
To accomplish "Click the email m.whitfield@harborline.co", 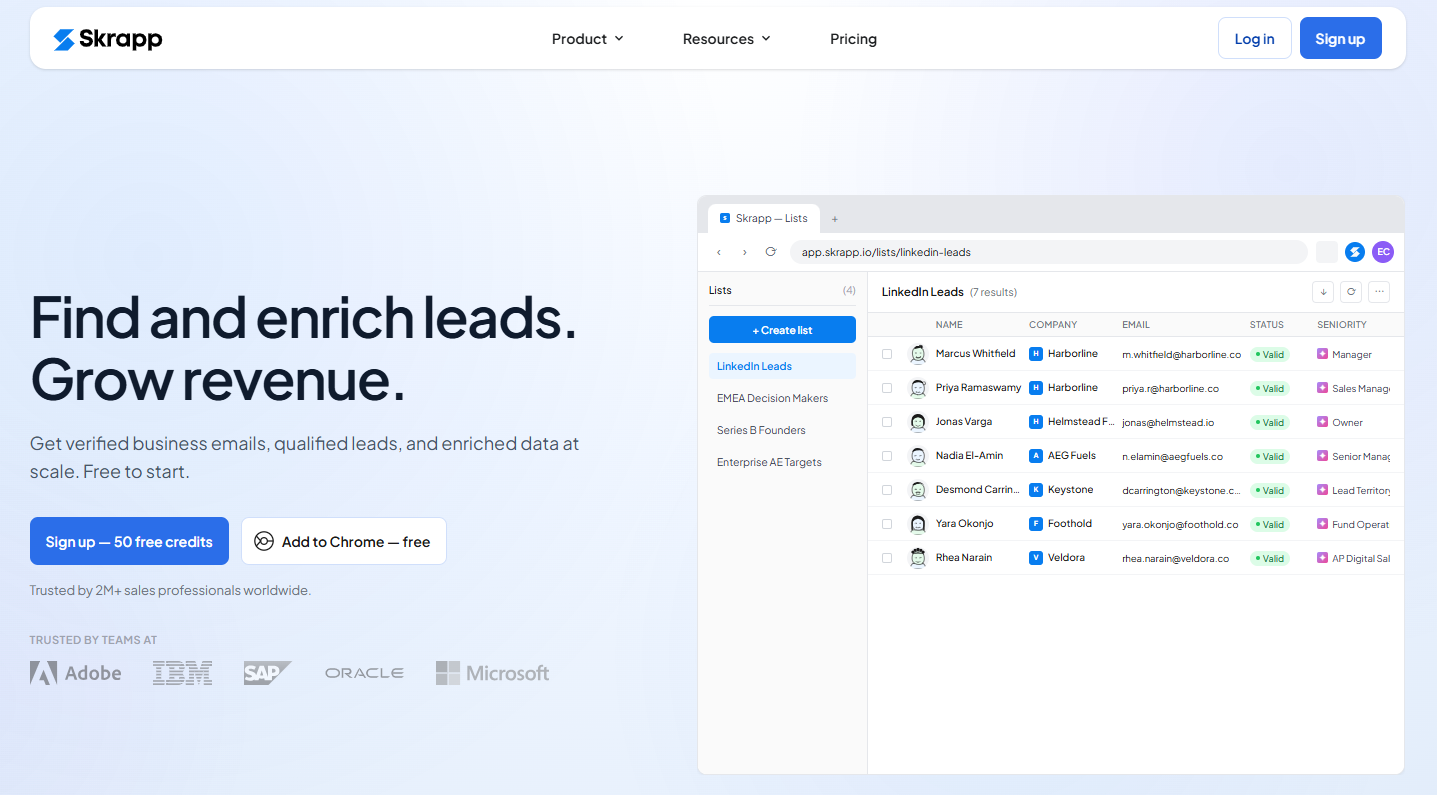I will click(x=1181, y=355).
